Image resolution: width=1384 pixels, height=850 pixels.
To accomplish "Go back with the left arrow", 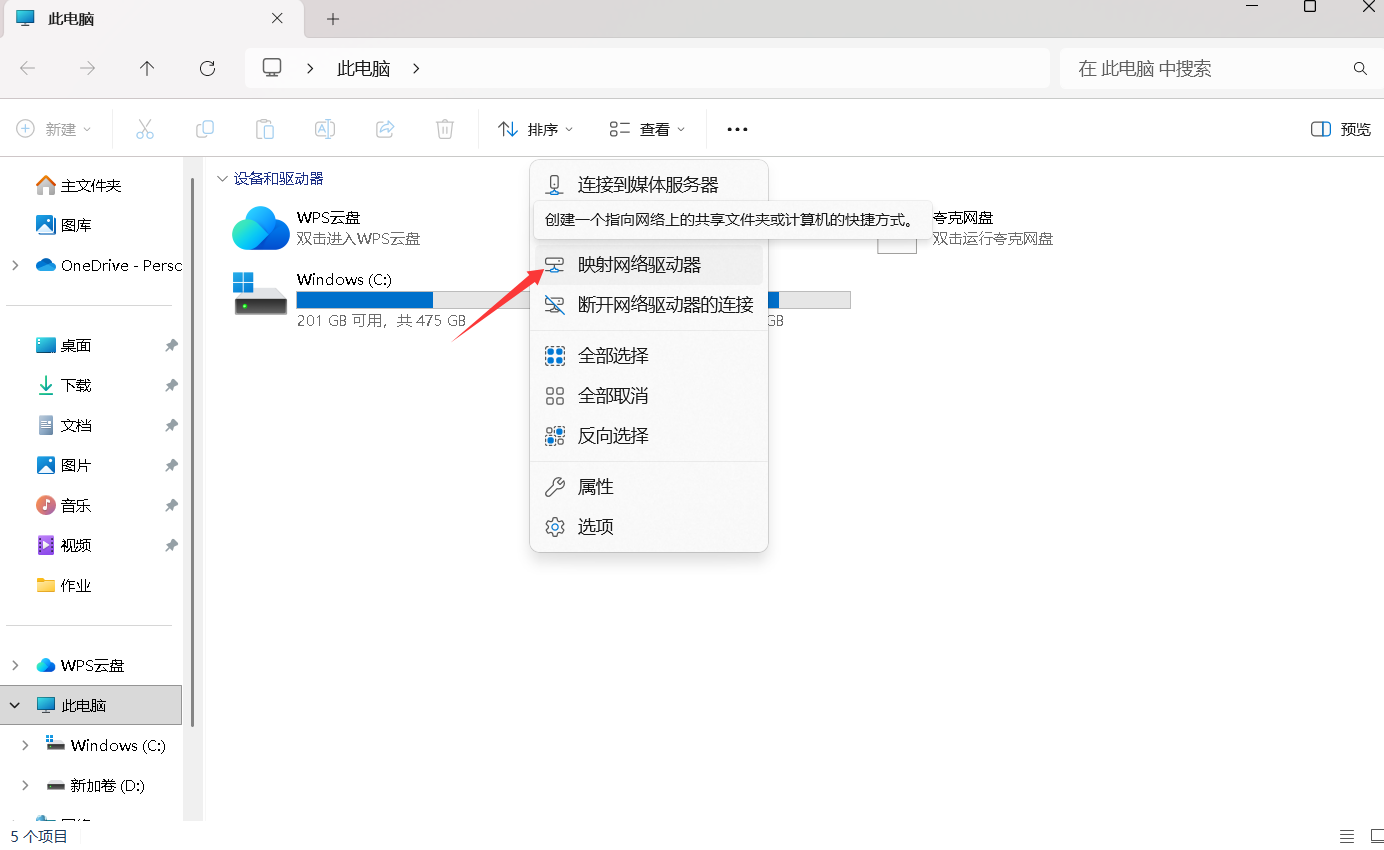I will pos(28,68).
